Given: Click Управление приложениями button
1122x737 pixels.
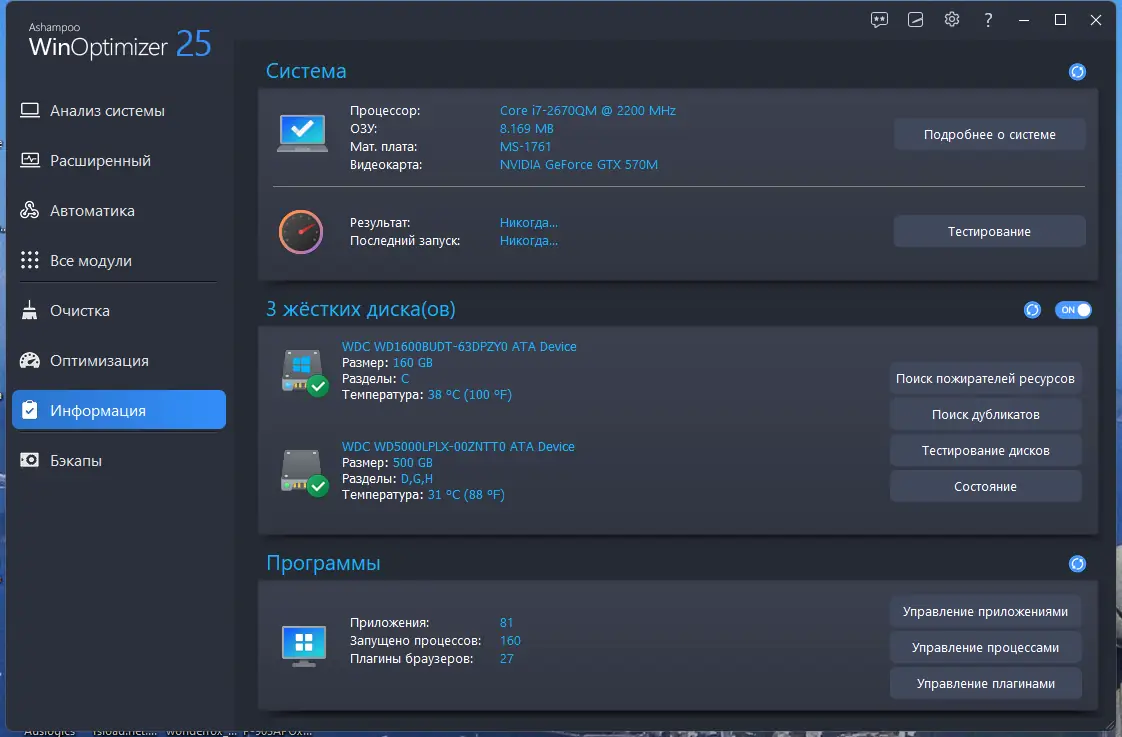Looking at the screenshot, I should 985,612.
